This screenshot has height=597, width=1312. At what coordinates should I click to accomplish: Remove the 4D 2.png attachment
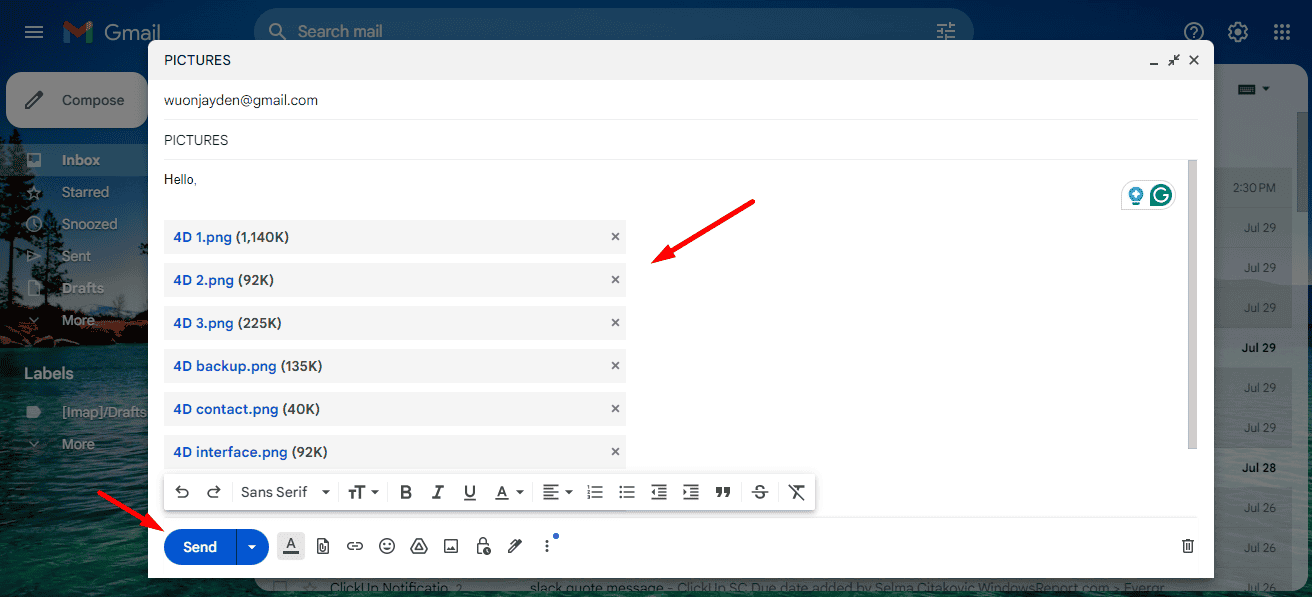615,280
